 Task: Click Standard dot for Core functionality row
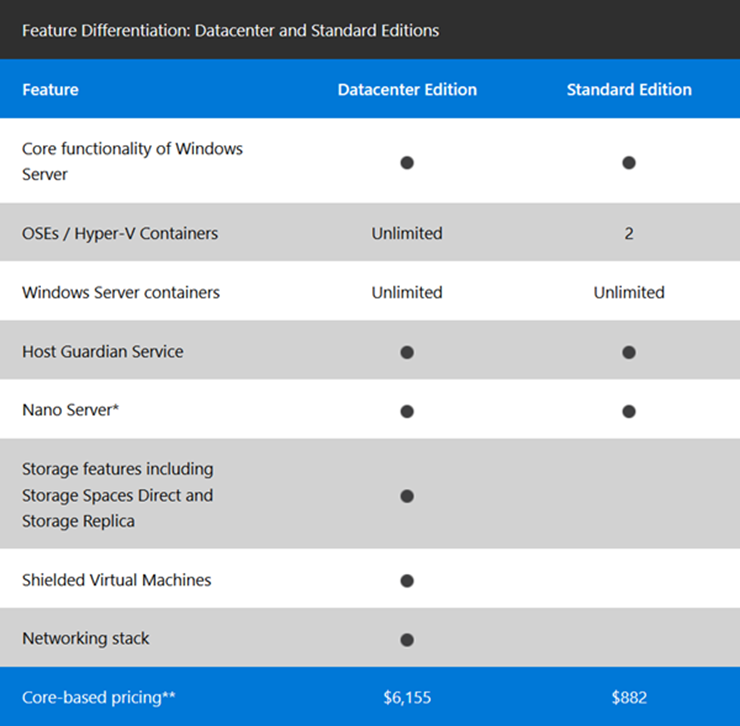[629, 162]
